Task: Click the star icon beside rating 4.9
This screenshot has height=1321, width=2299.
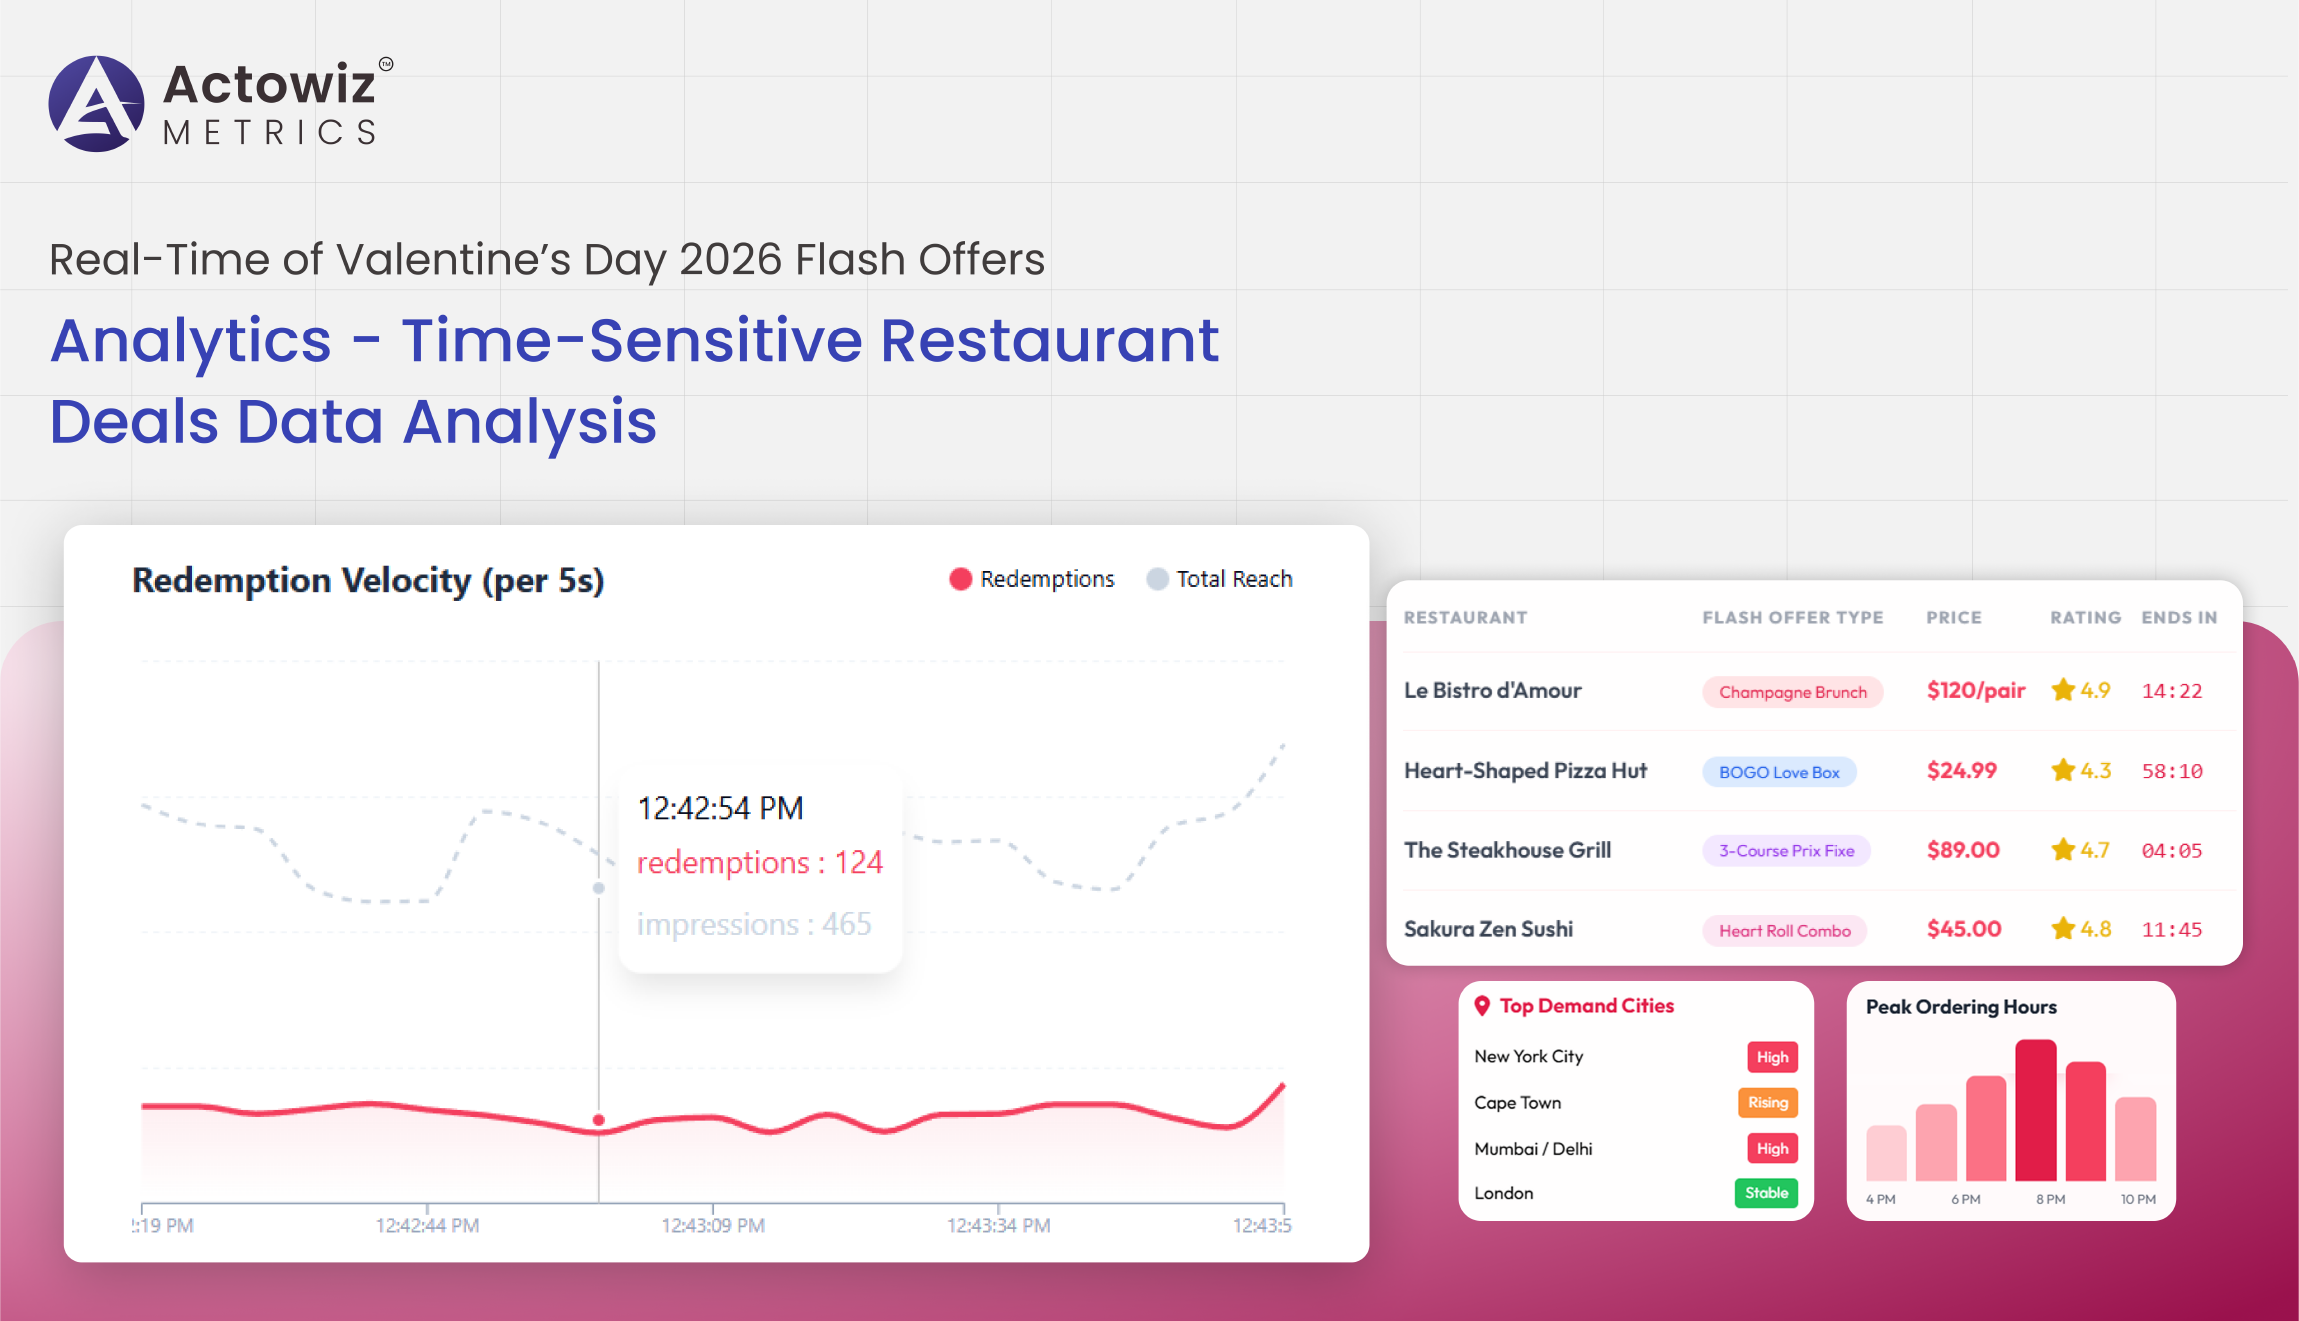Action: pyautogui.click(x=2062, y=690)
